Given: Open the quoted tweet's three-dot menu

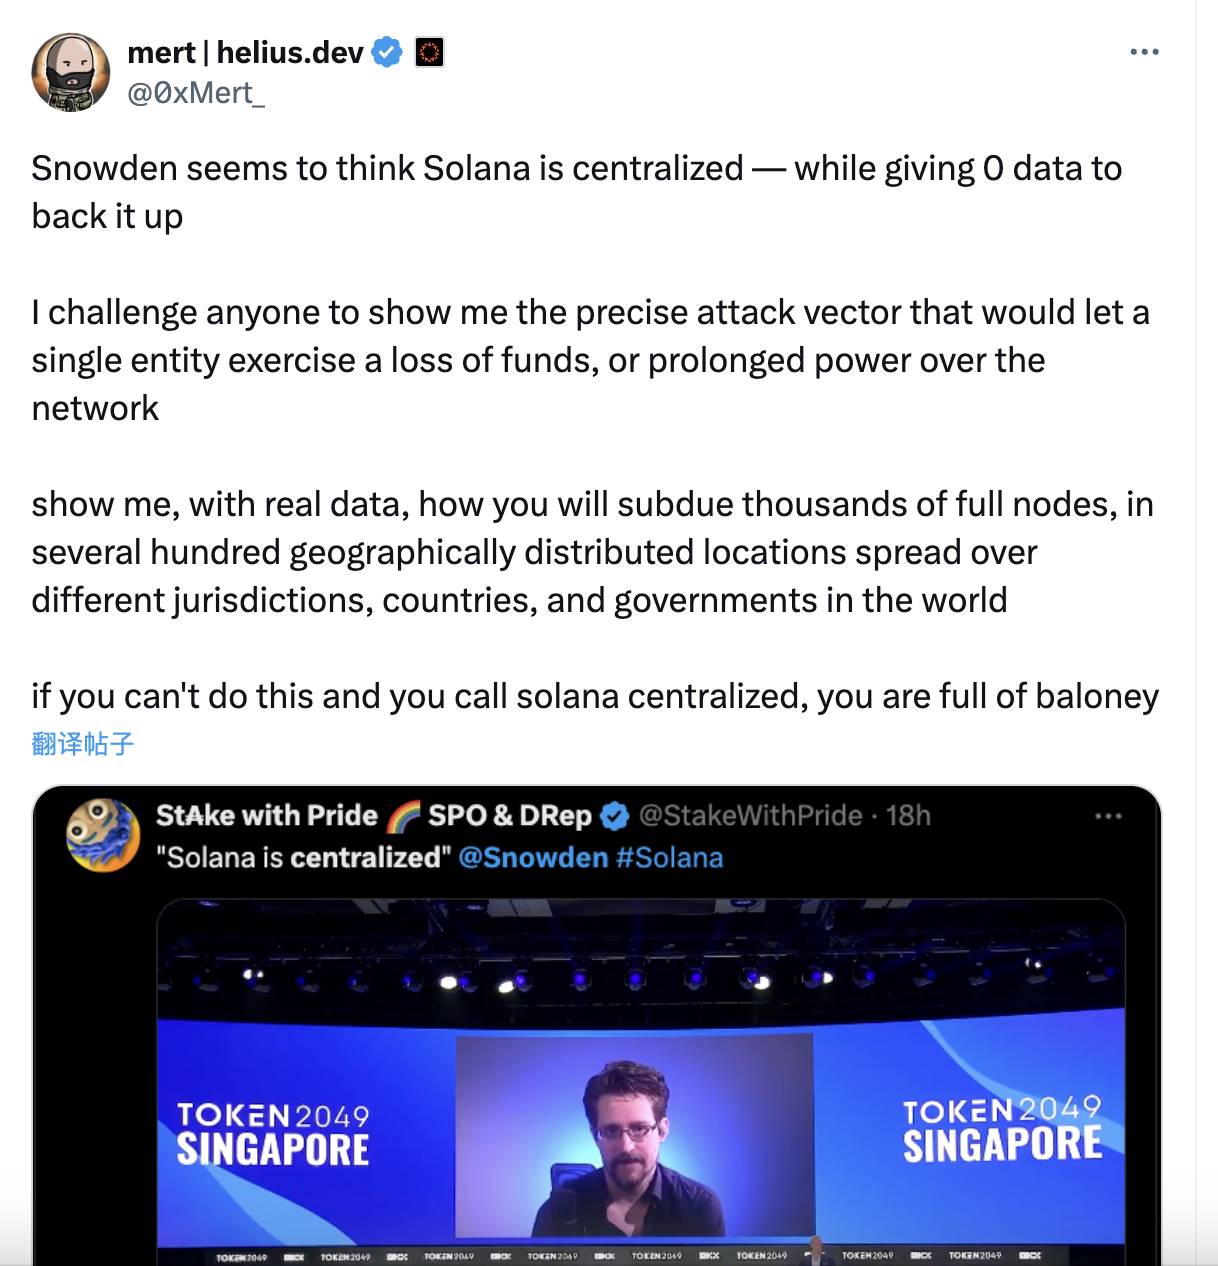Looking at the screenshot, I should 1108,817.
